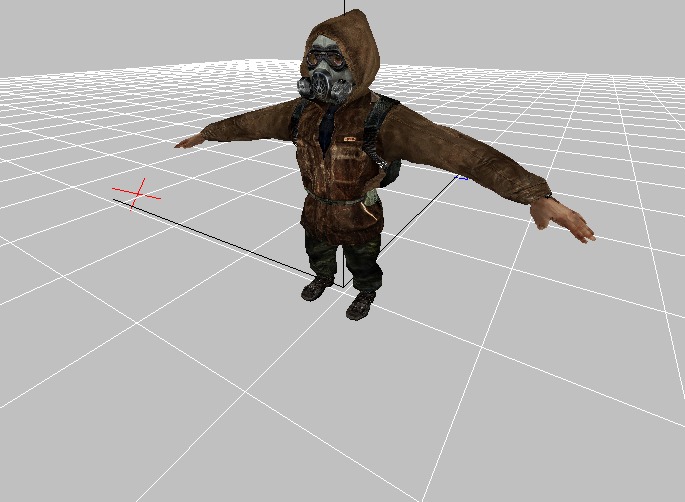Select the backpack on the character's back
Image resolution: width=685 pixels, height=502 pixels.
(390, 173)
